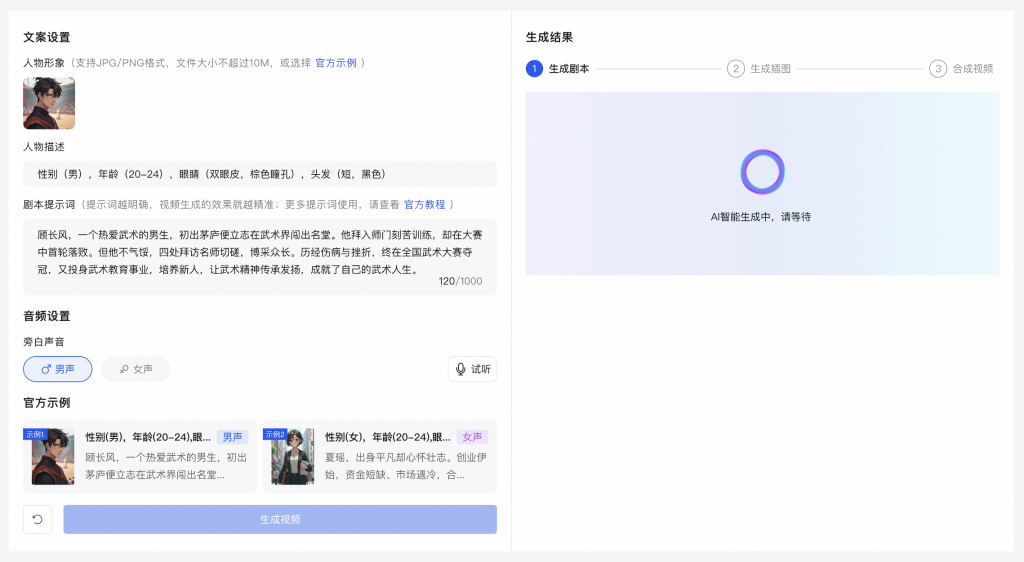Click the 试听 preview voice button
Viewport: 1024px width, 562px height.
pos(472,369)
